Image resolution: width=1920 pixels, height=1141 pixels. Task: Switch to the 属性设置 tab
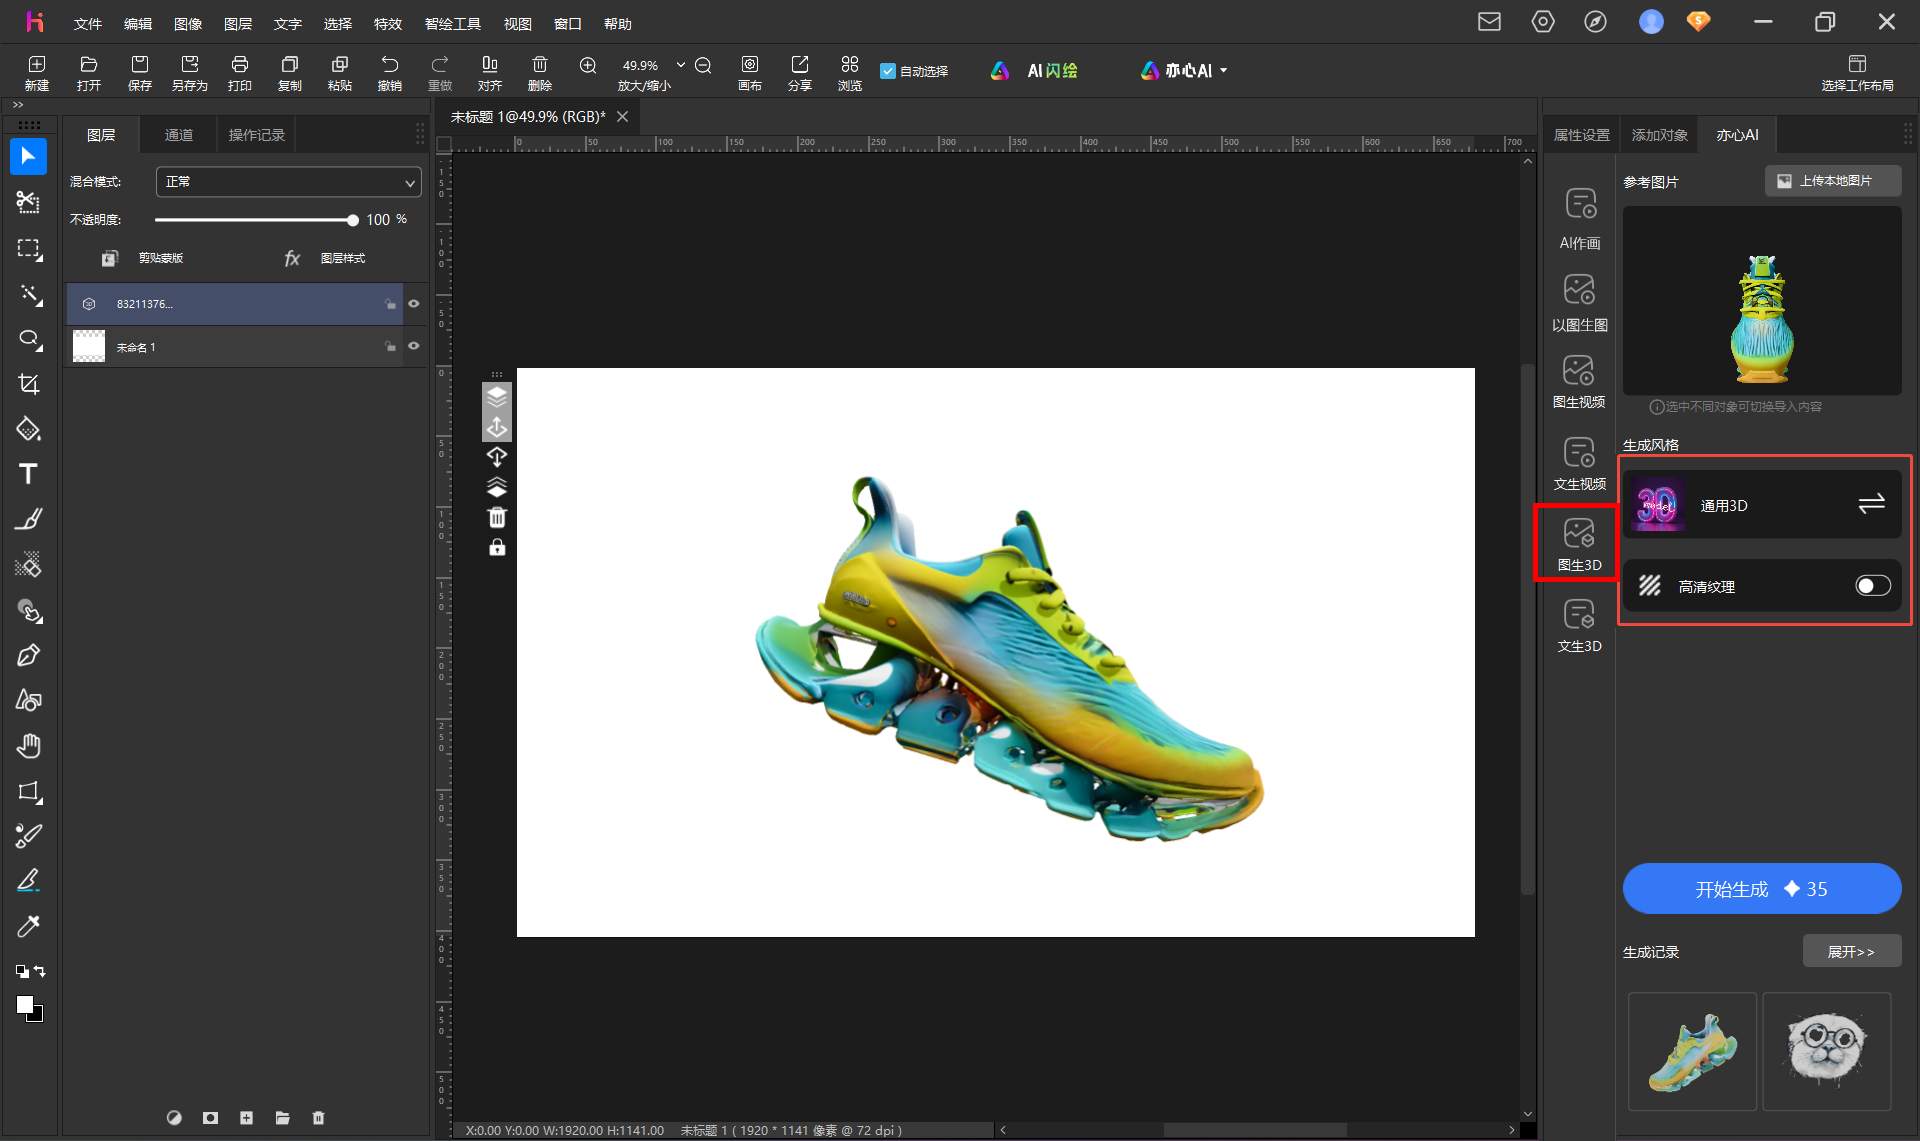(x=1582, y=135)
